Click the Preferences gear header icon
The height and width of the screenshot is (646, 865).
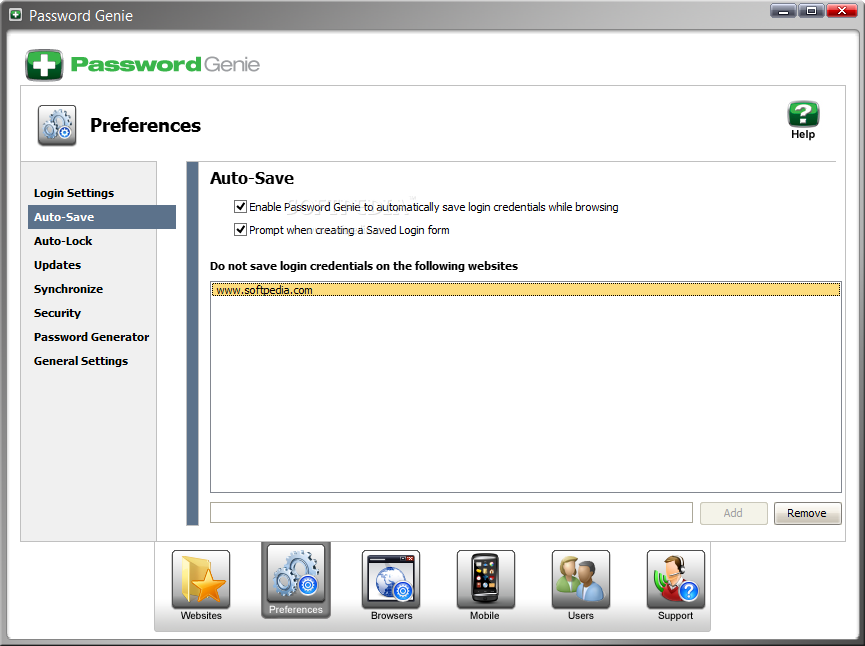click(x=57, y=125)
